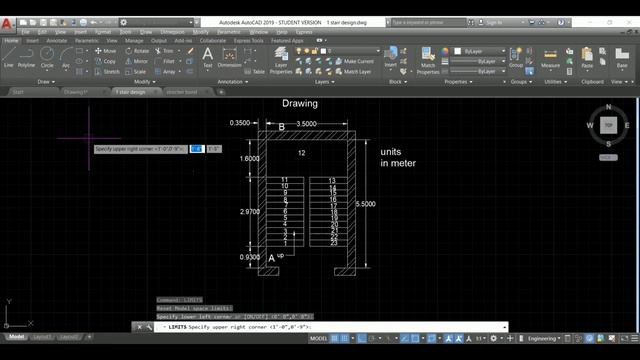Expand the Draw panel

click(46, 82)
